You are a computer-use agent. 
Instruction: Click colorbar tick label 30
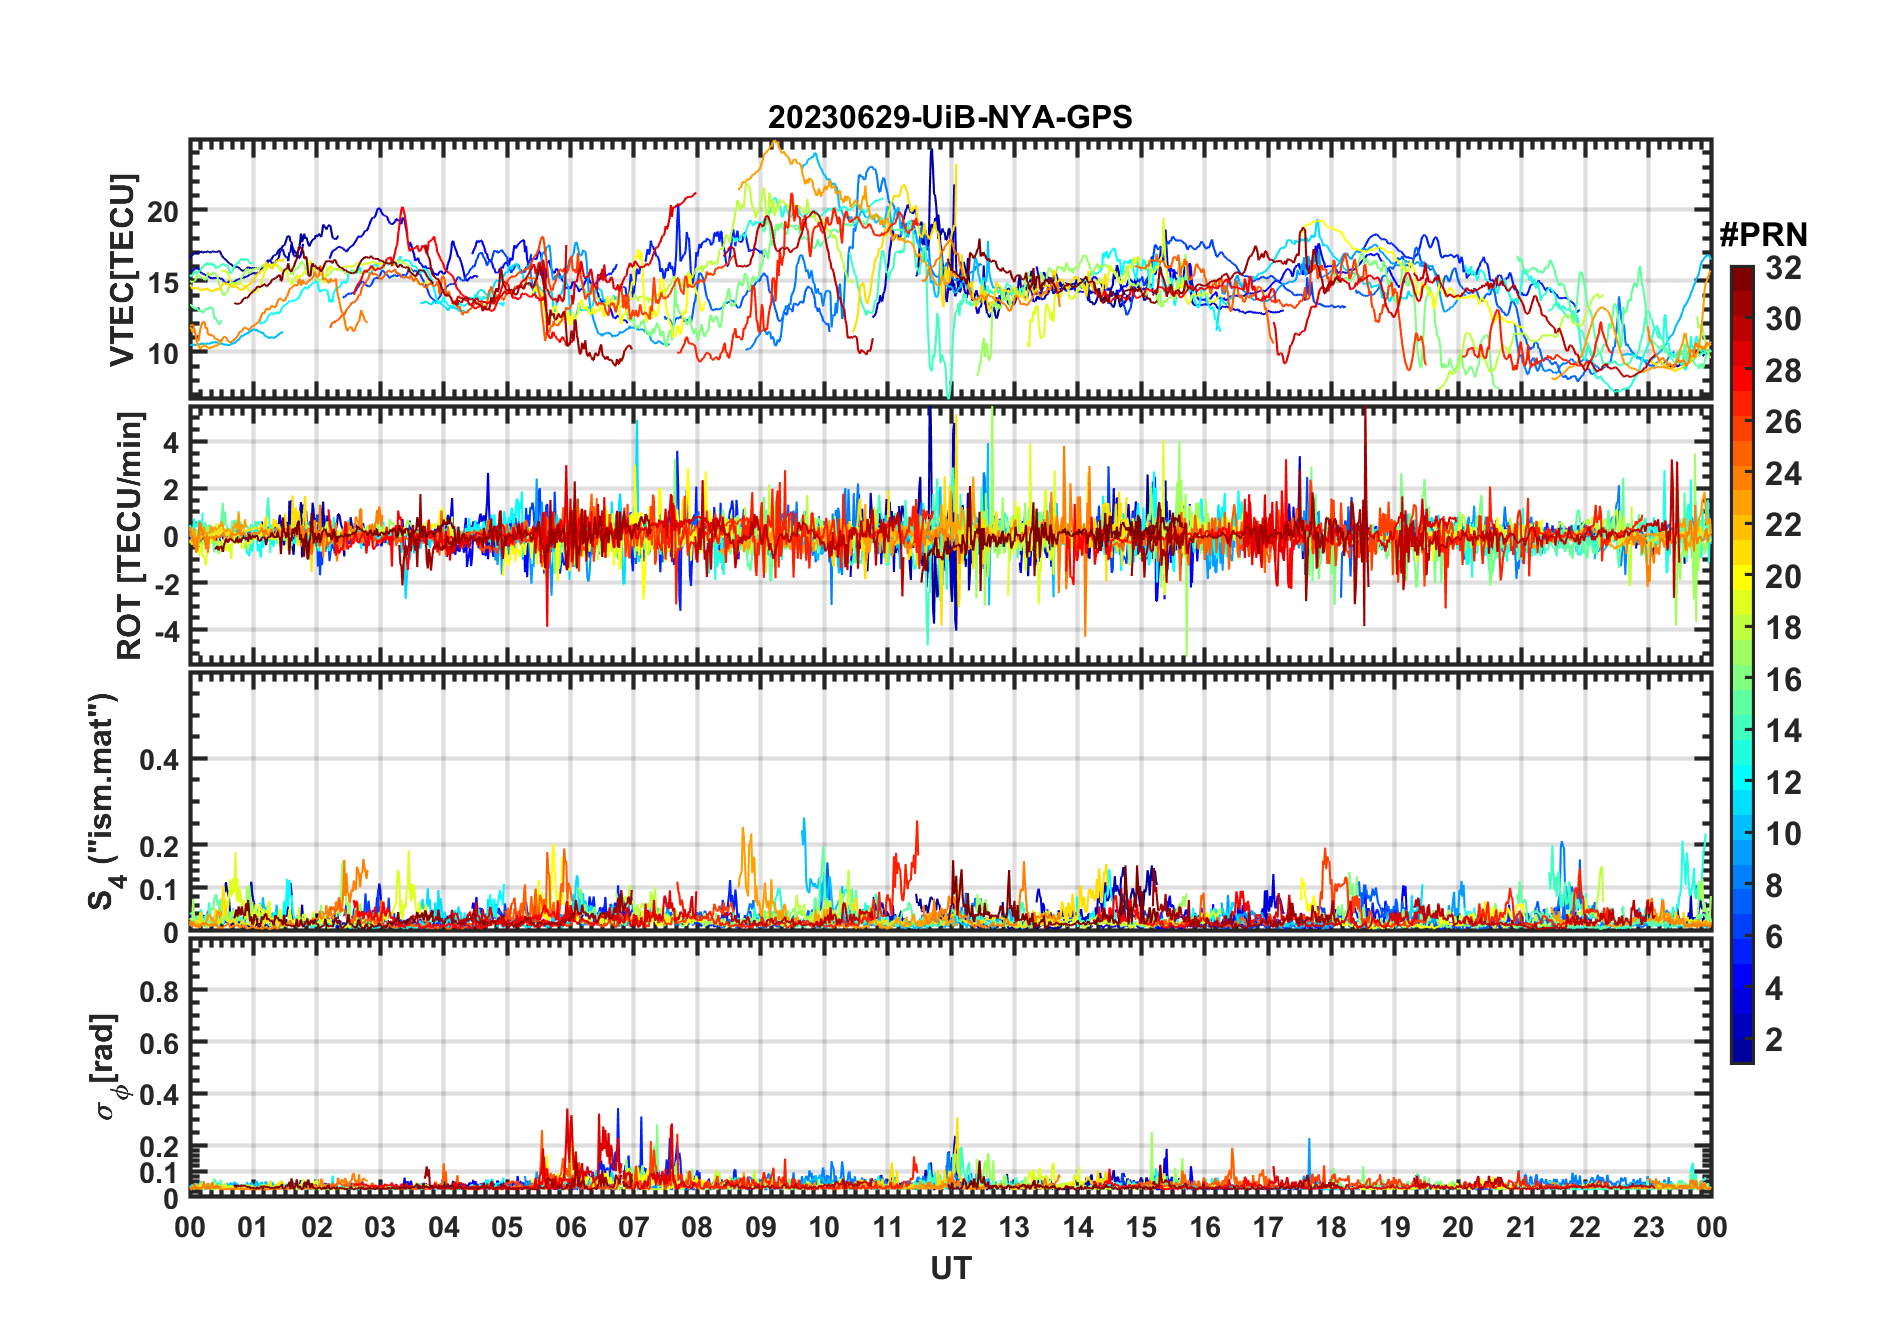coord(1783,319)
